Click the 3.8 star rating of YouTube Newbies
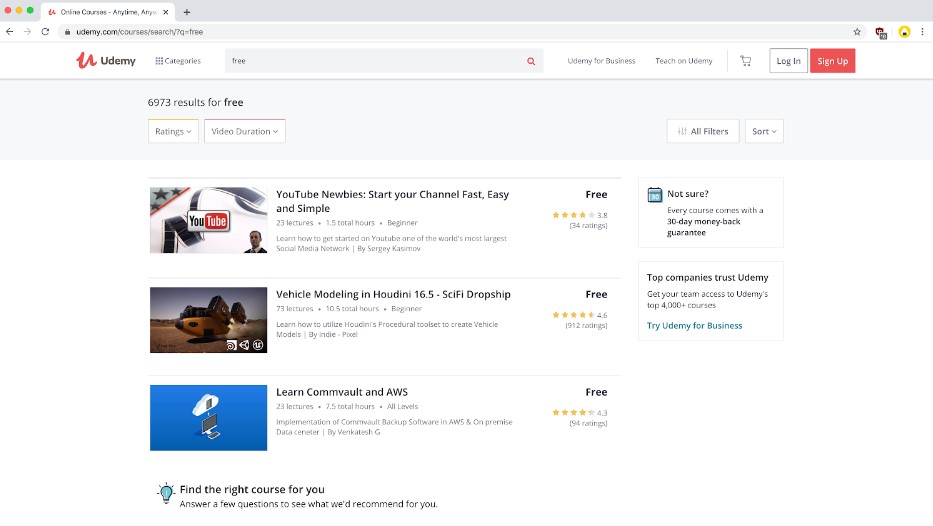The height and width of the screenshot is (526, 933). [580, 215]
